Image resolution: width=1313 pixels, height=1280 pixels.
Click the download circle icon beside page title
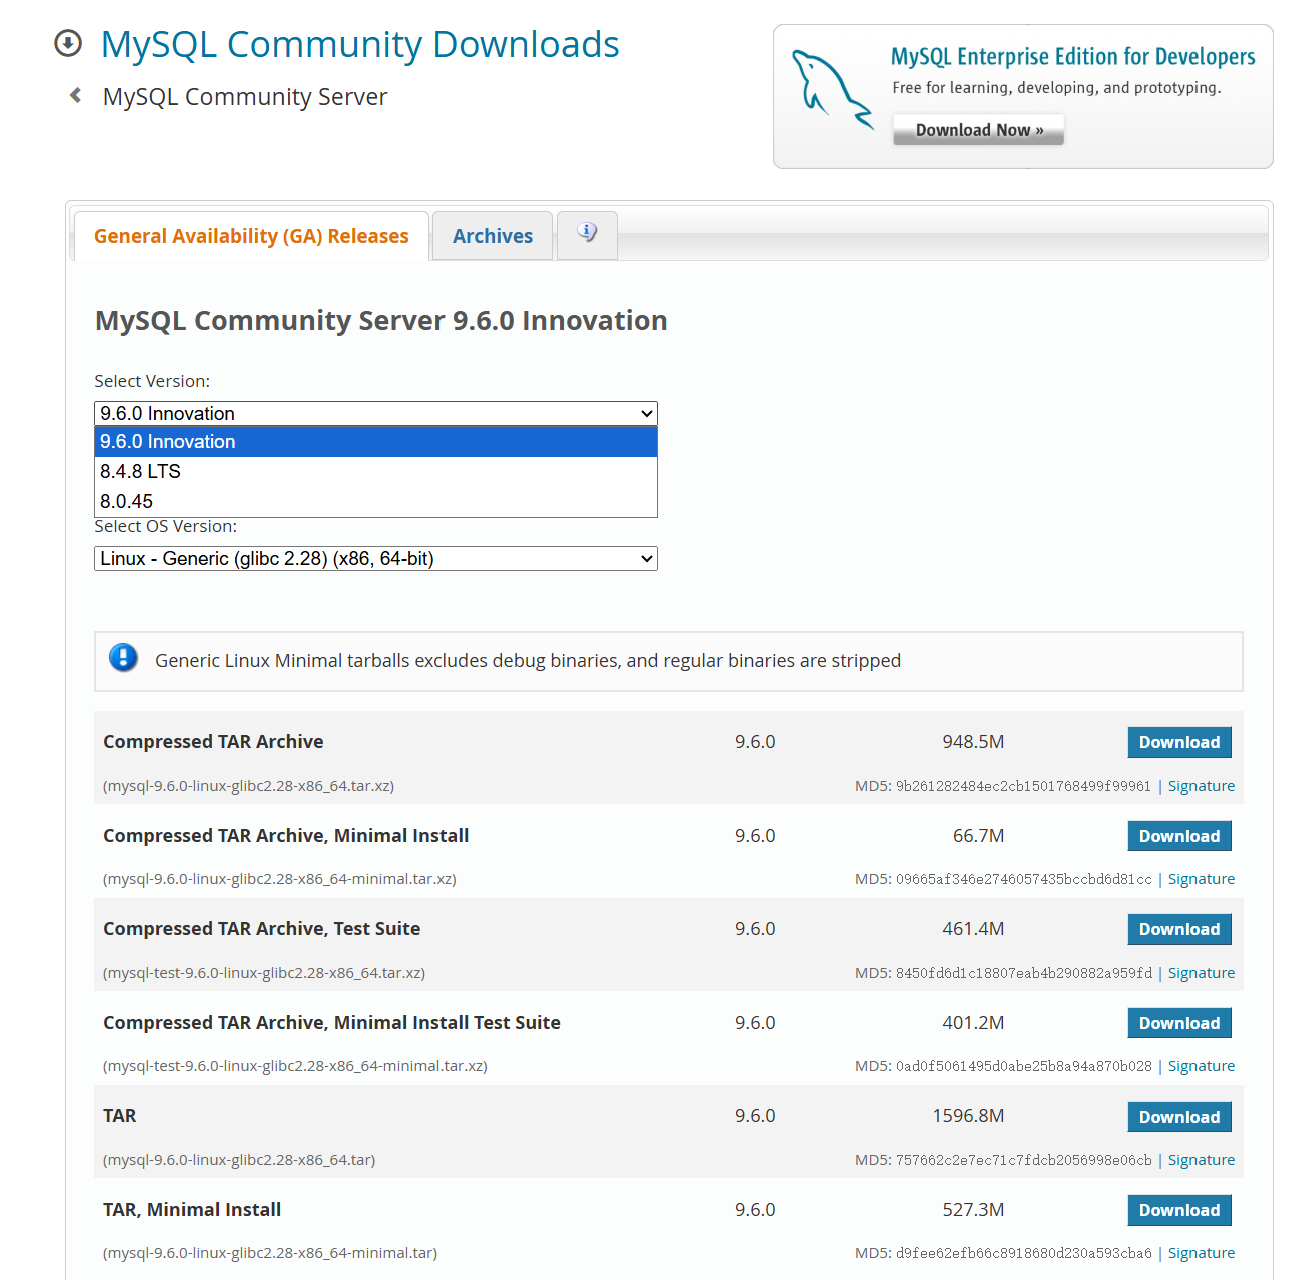[x=68, y=43]
